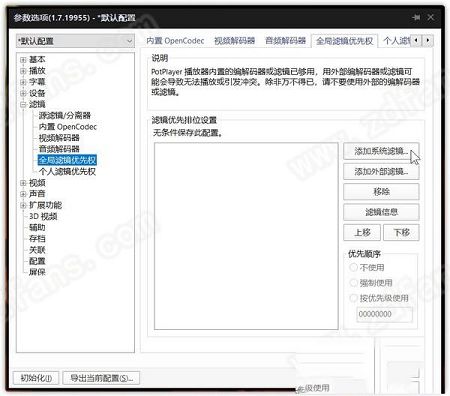The height and width of the screenshot is (396, 450).
Task: Select the 声音 tree label
Action: click(37, 194)
